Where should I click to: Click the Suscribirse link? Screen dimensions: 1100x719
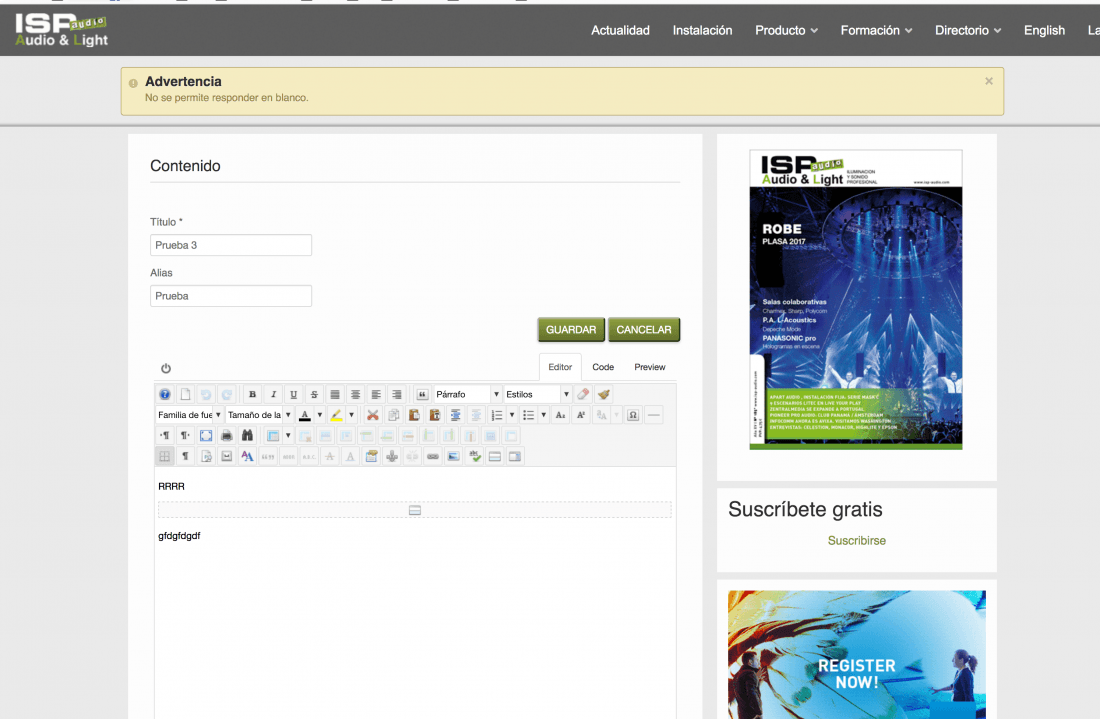(x=857, y=541)
